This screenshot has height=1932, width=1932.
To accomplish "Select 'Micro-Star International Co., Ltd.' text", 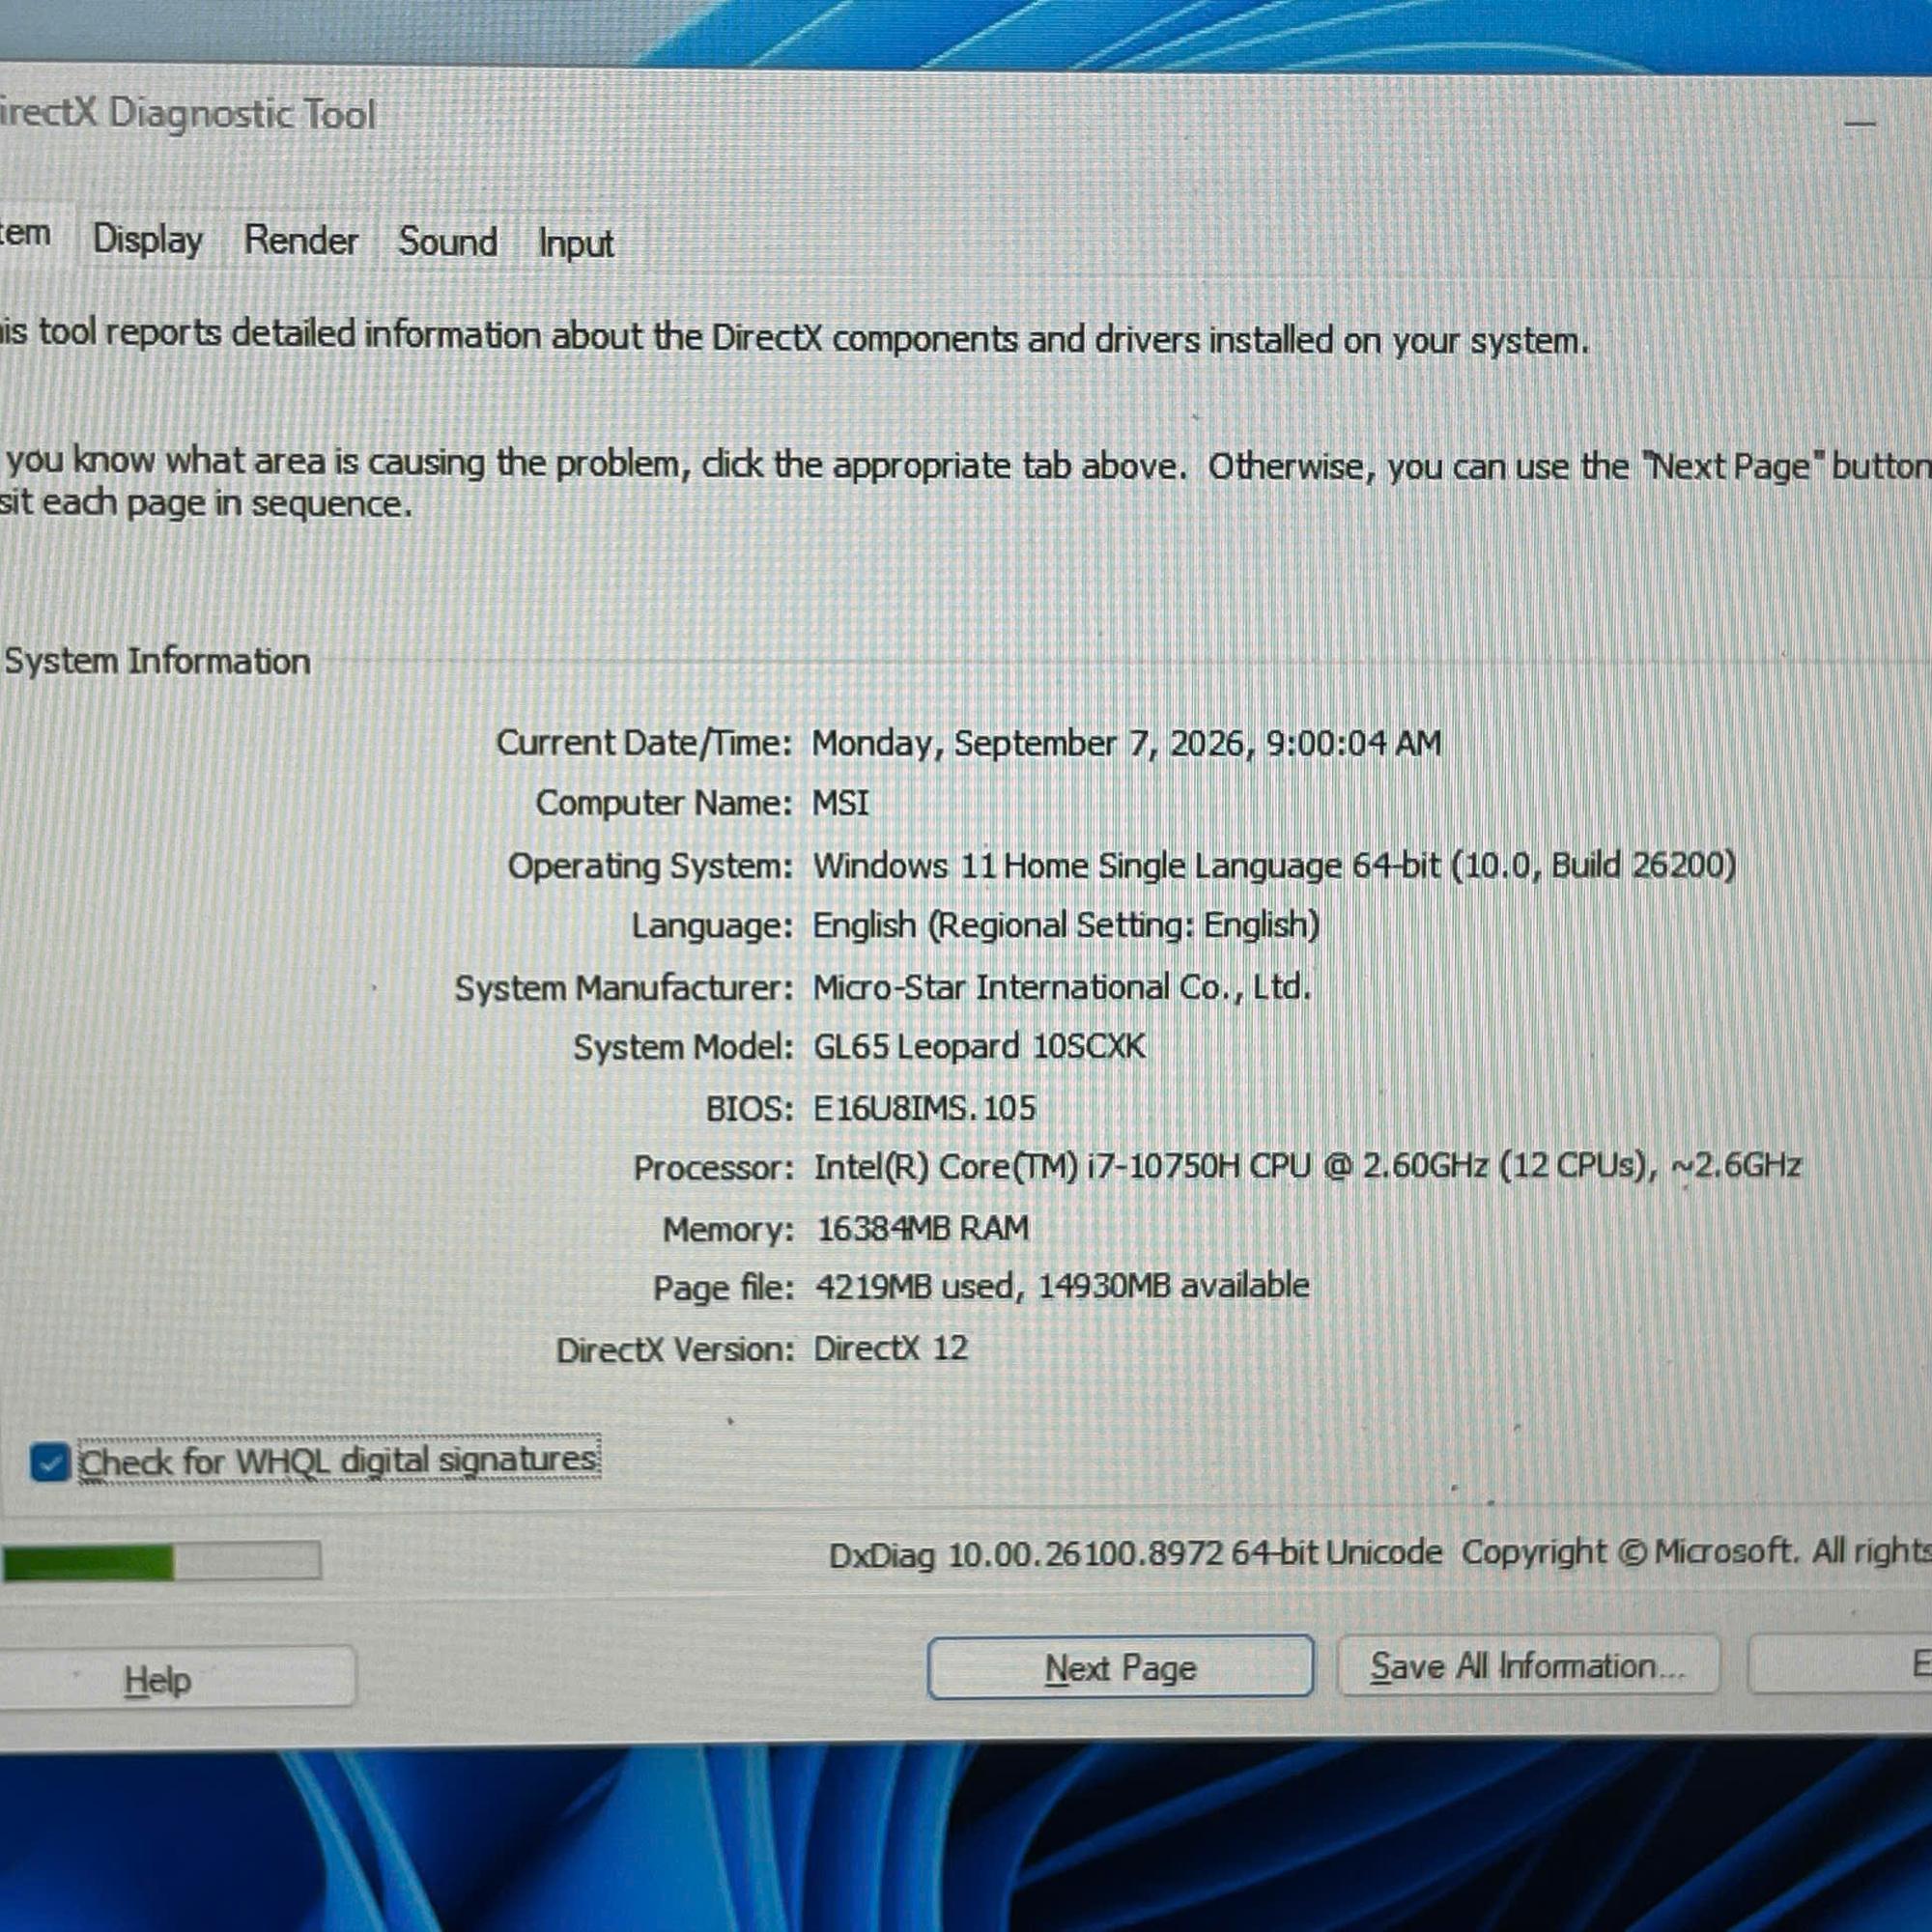I will 1061,987.
